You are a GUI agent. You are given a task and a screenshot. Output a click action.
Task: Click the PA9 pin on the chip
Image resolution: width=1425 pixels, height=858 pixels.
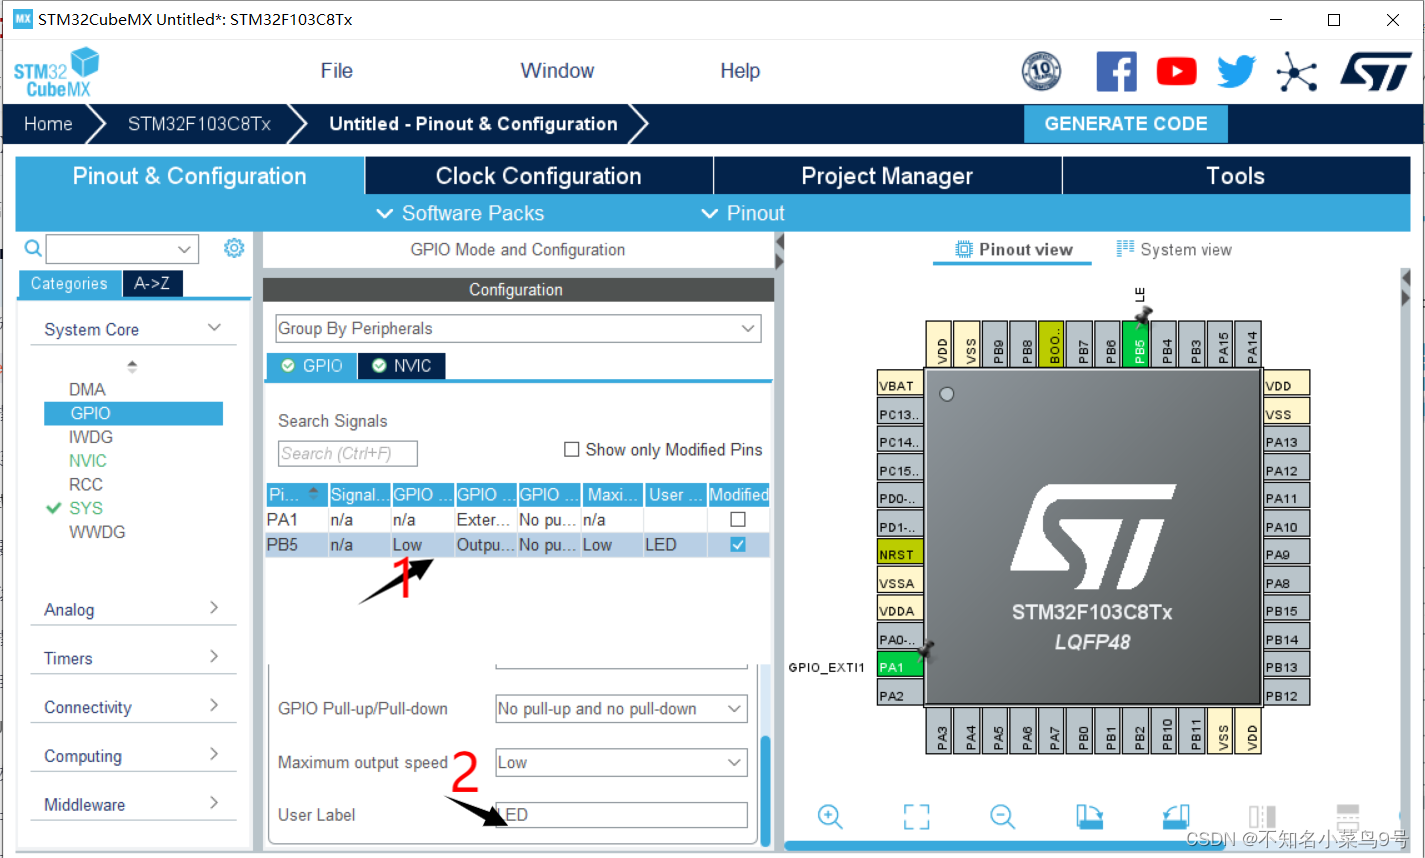[x=1286, y=554]
